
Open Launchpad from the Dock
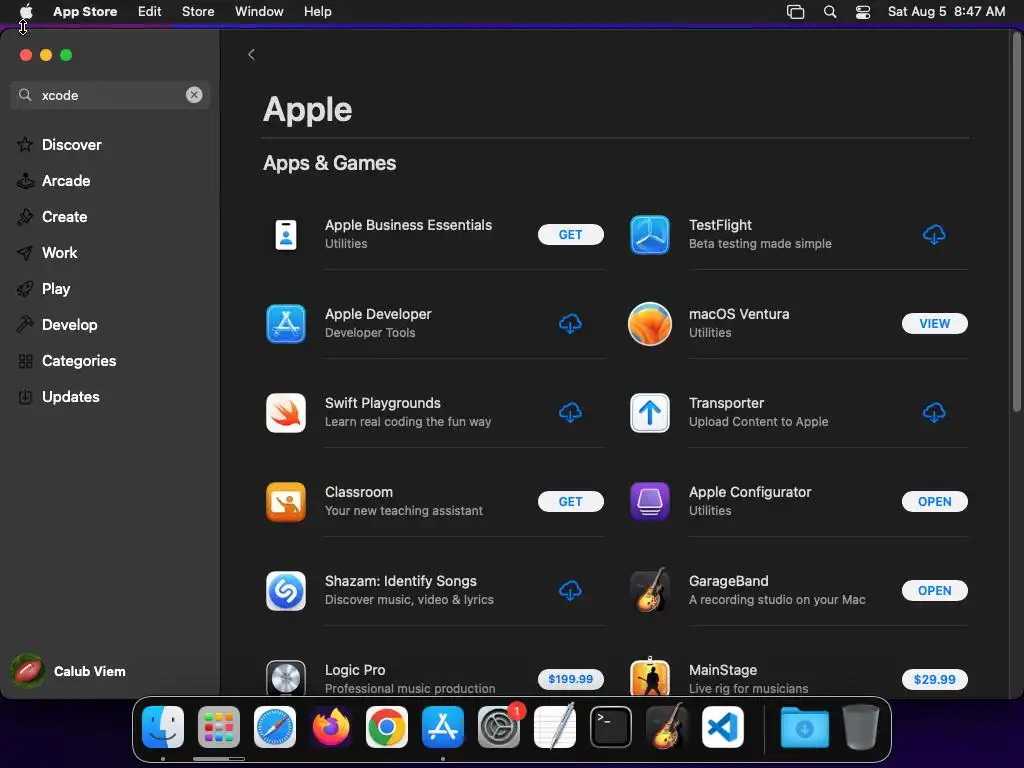click(x=219, y=727)
